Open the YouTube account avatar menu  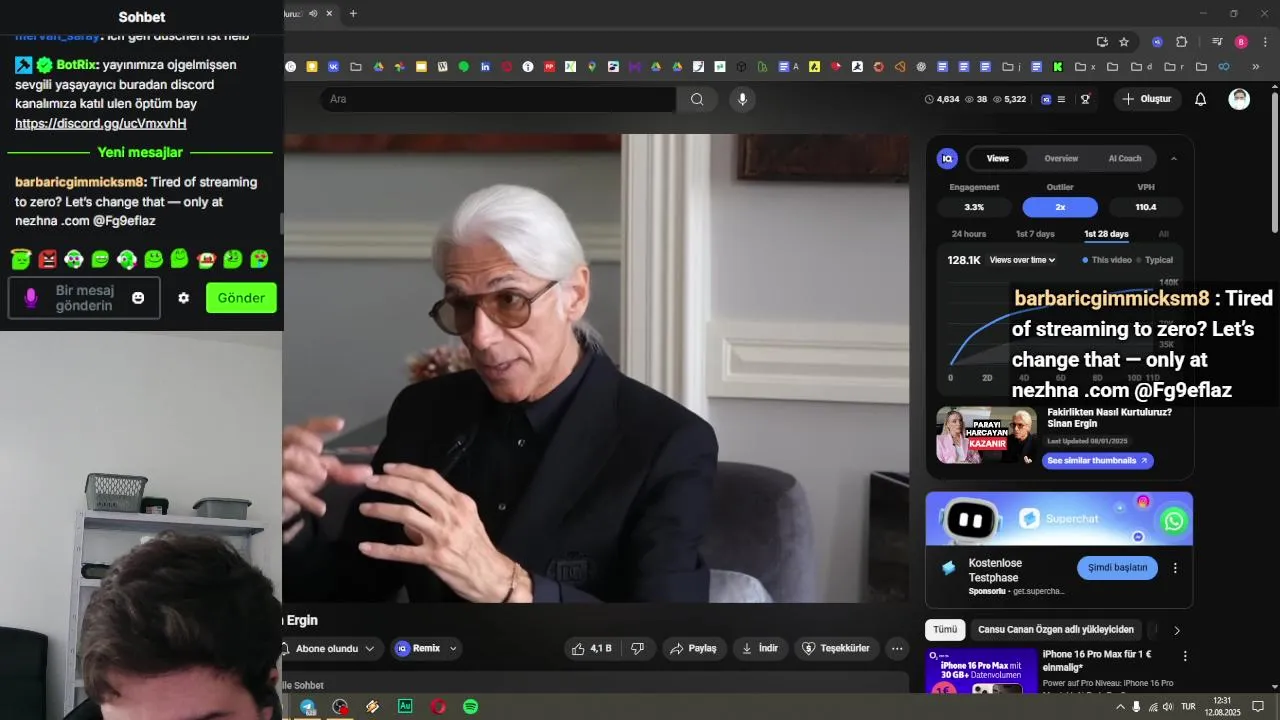[1239, 99]
